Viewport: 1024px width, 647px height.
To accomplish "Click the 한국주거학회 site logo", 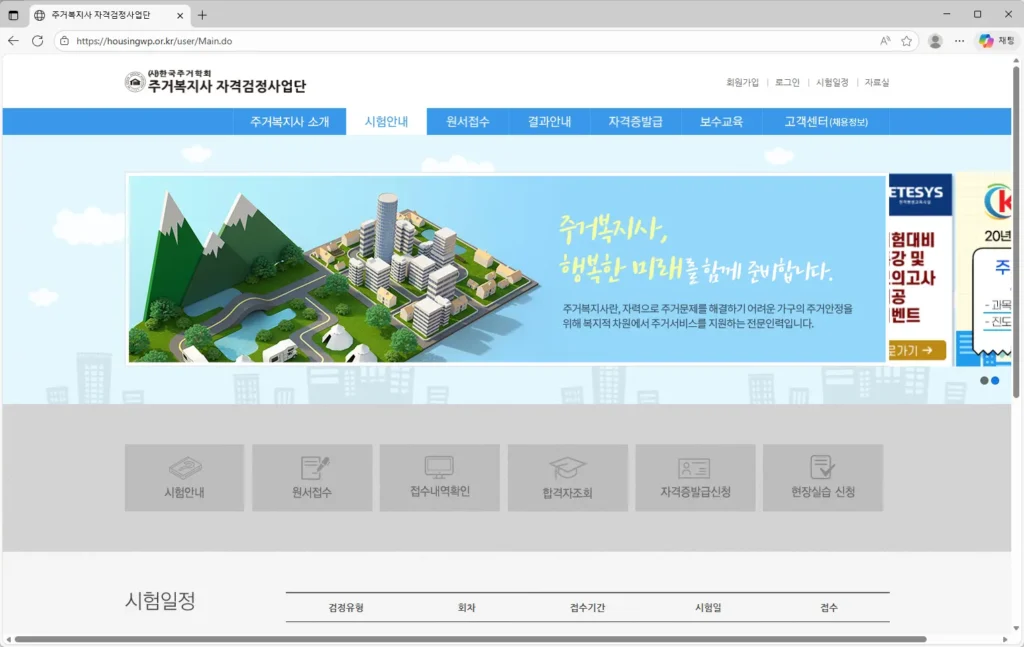I will coord(216,83).
